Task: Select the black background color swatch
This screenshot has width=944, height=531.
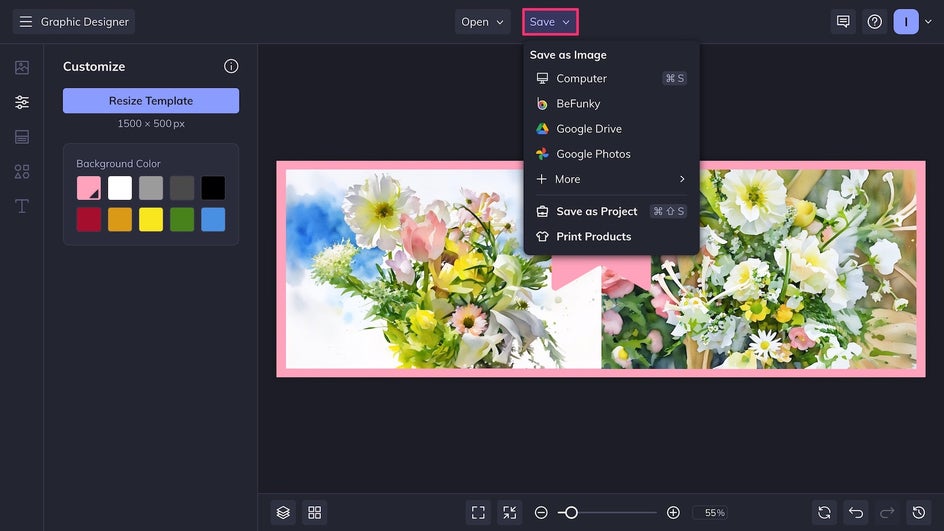Action: (x=213, y=188)
